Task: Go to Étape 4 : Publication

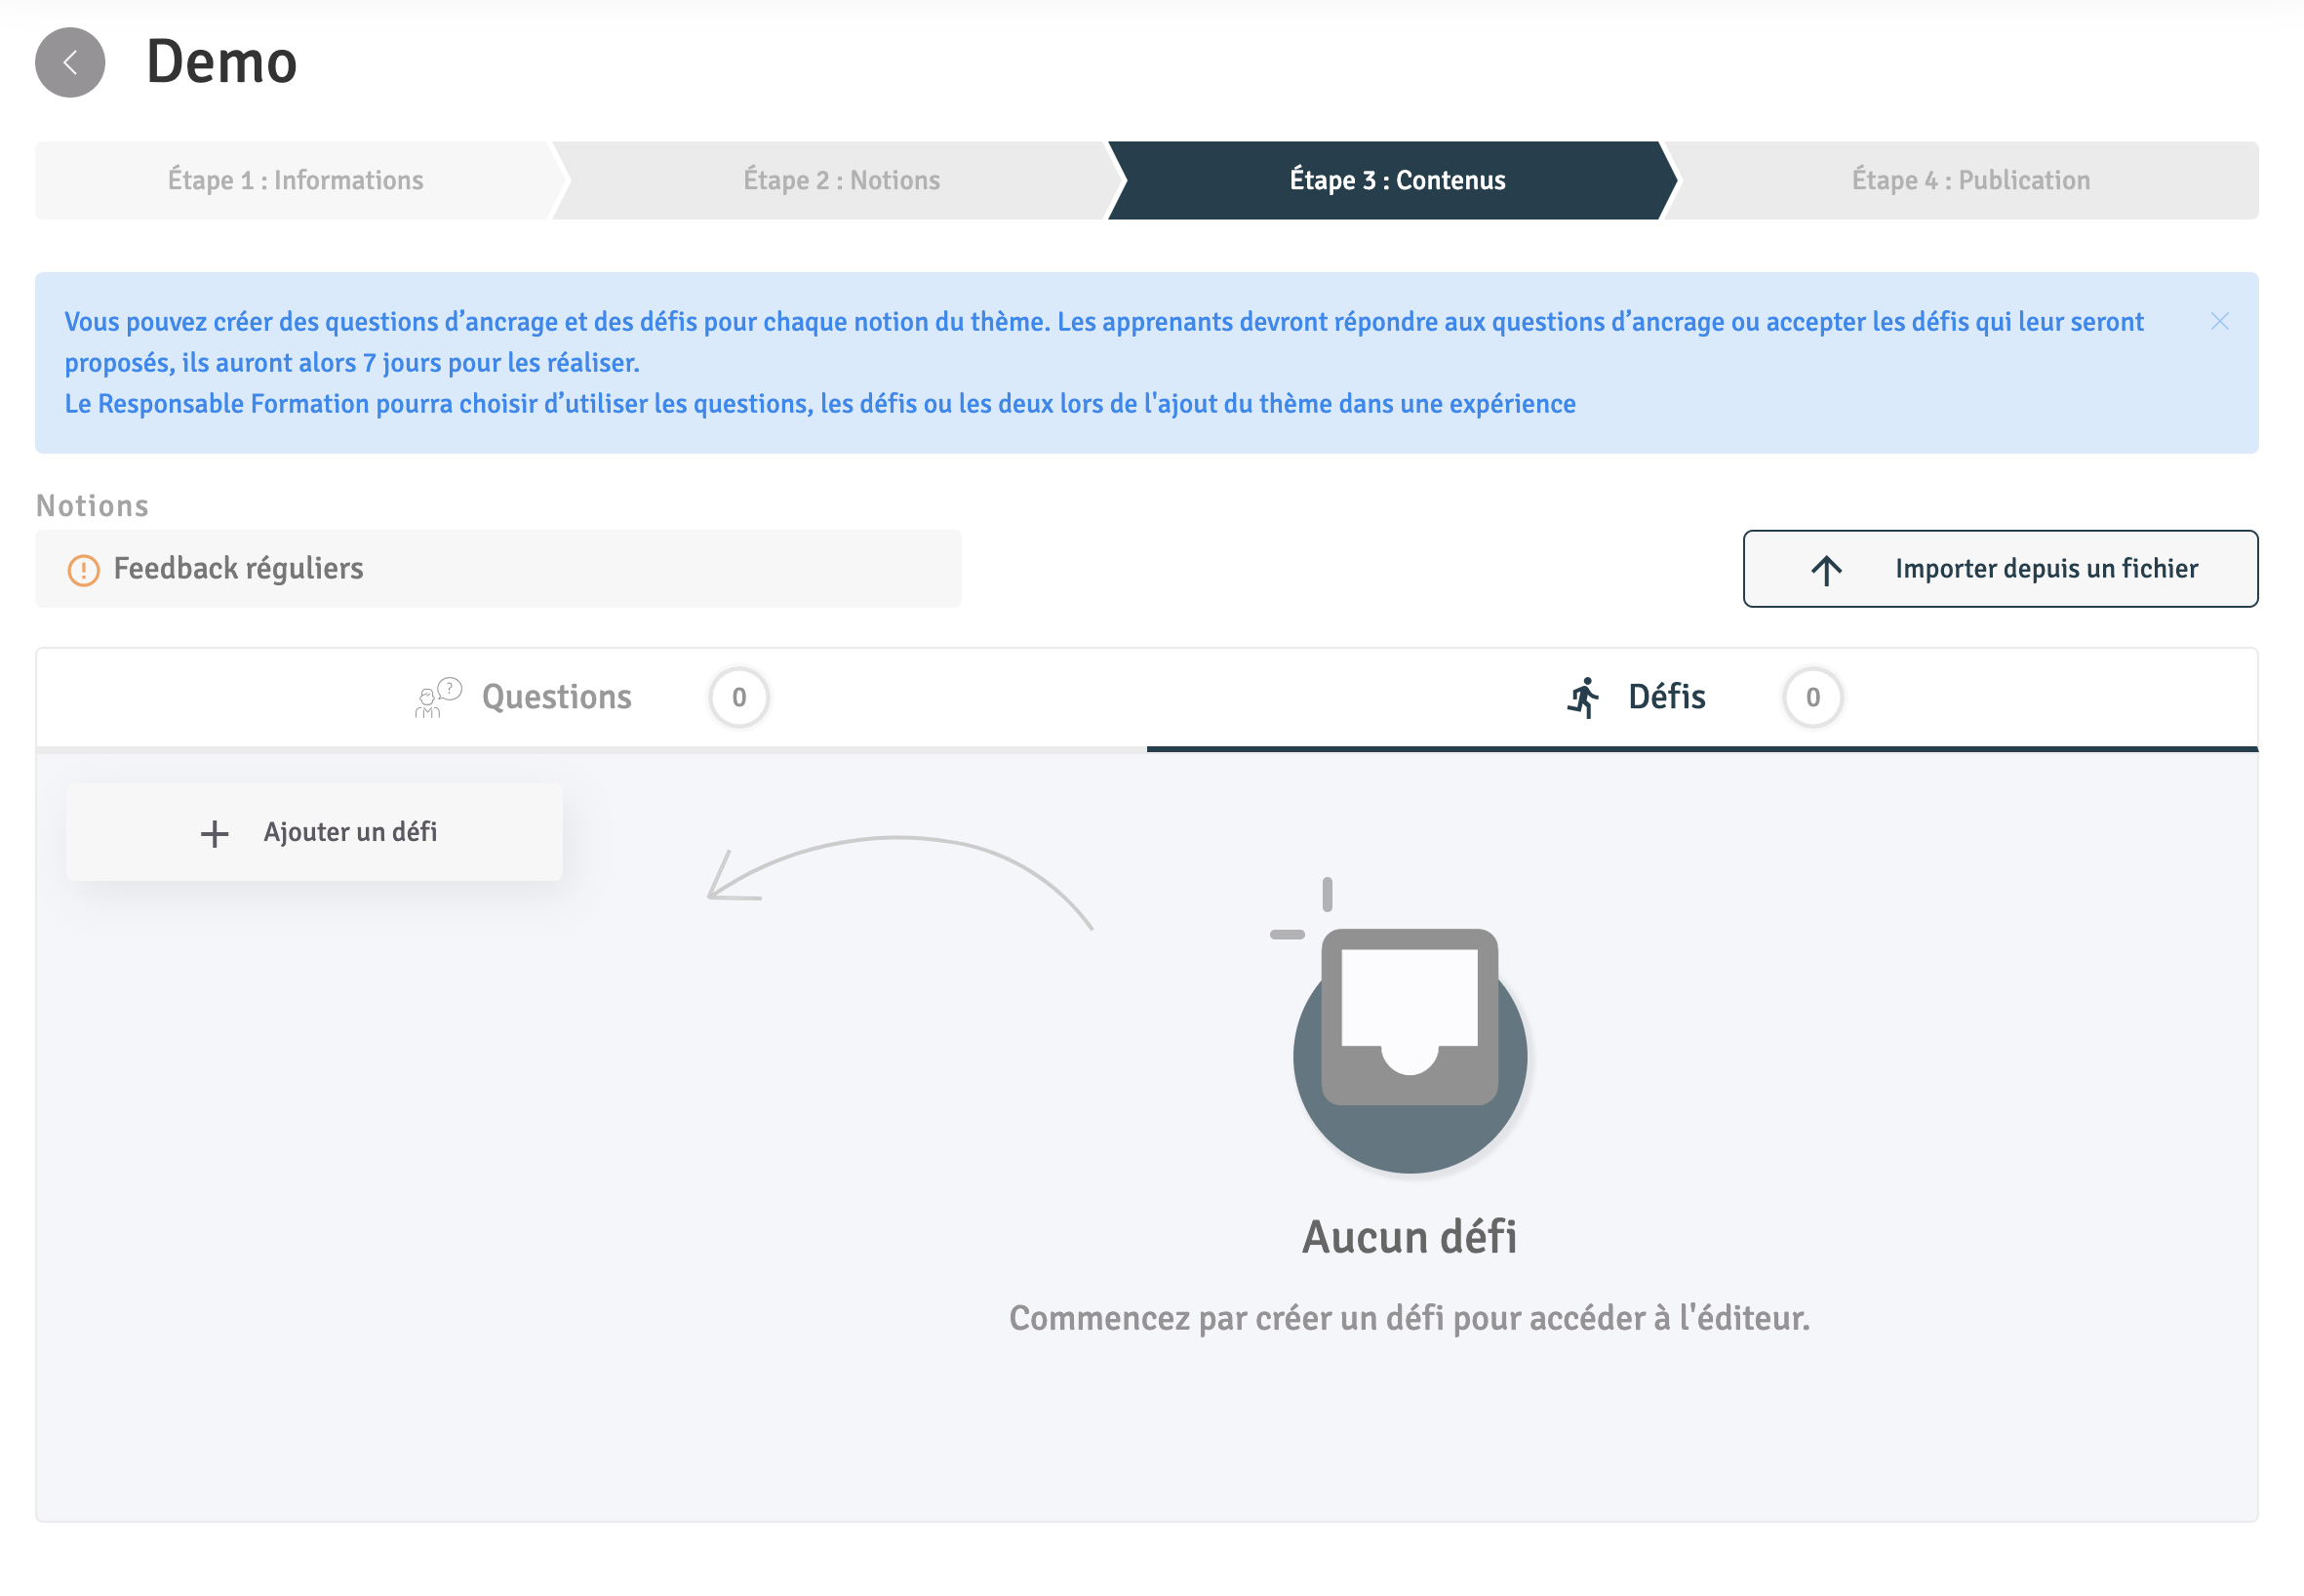Action: (x=1970, y=180)
